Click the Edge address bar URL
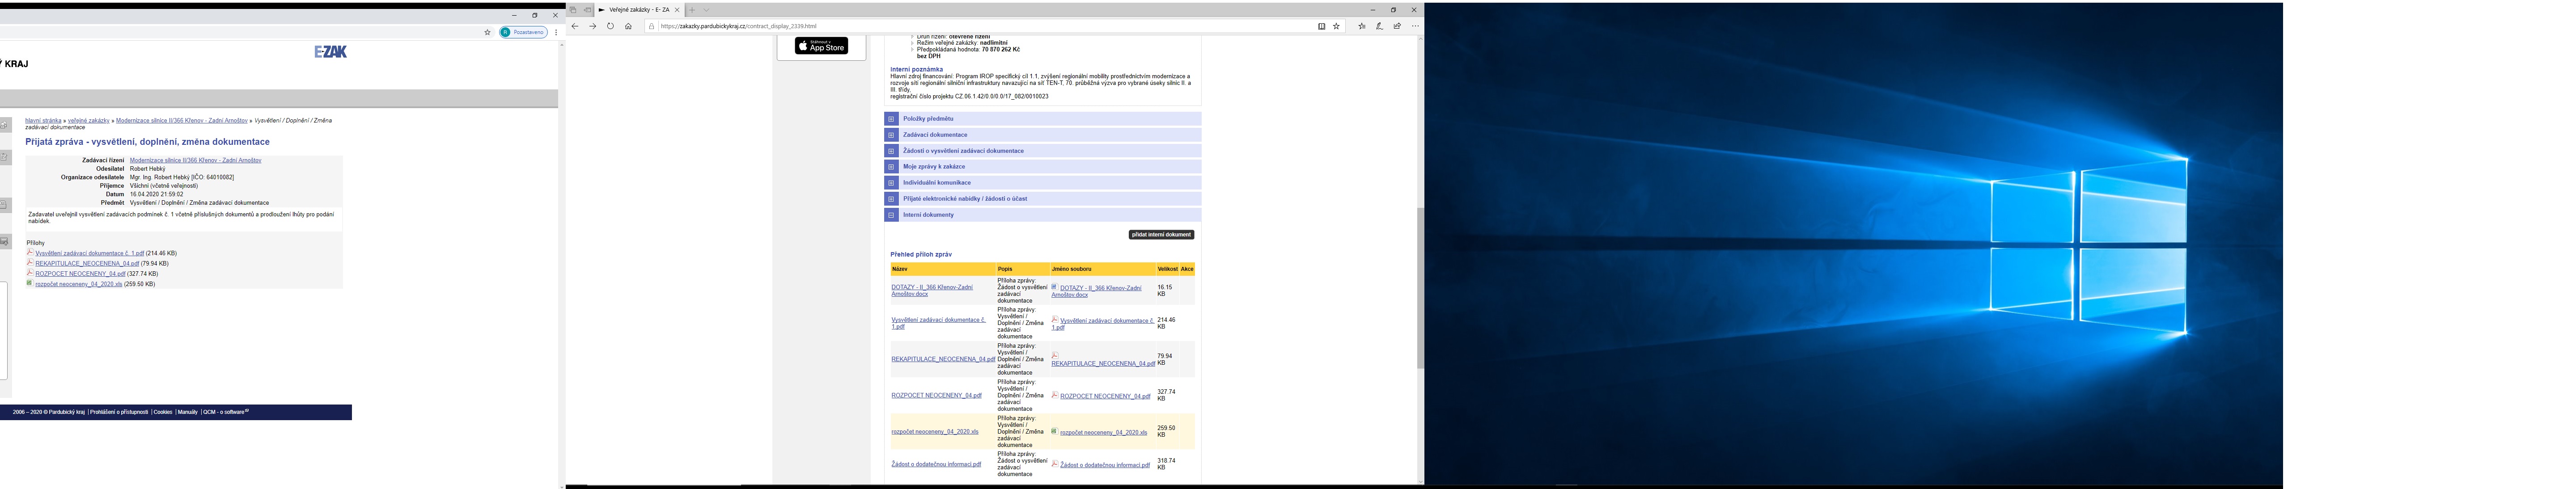2576x489 pixels. [x=738, y=26]
